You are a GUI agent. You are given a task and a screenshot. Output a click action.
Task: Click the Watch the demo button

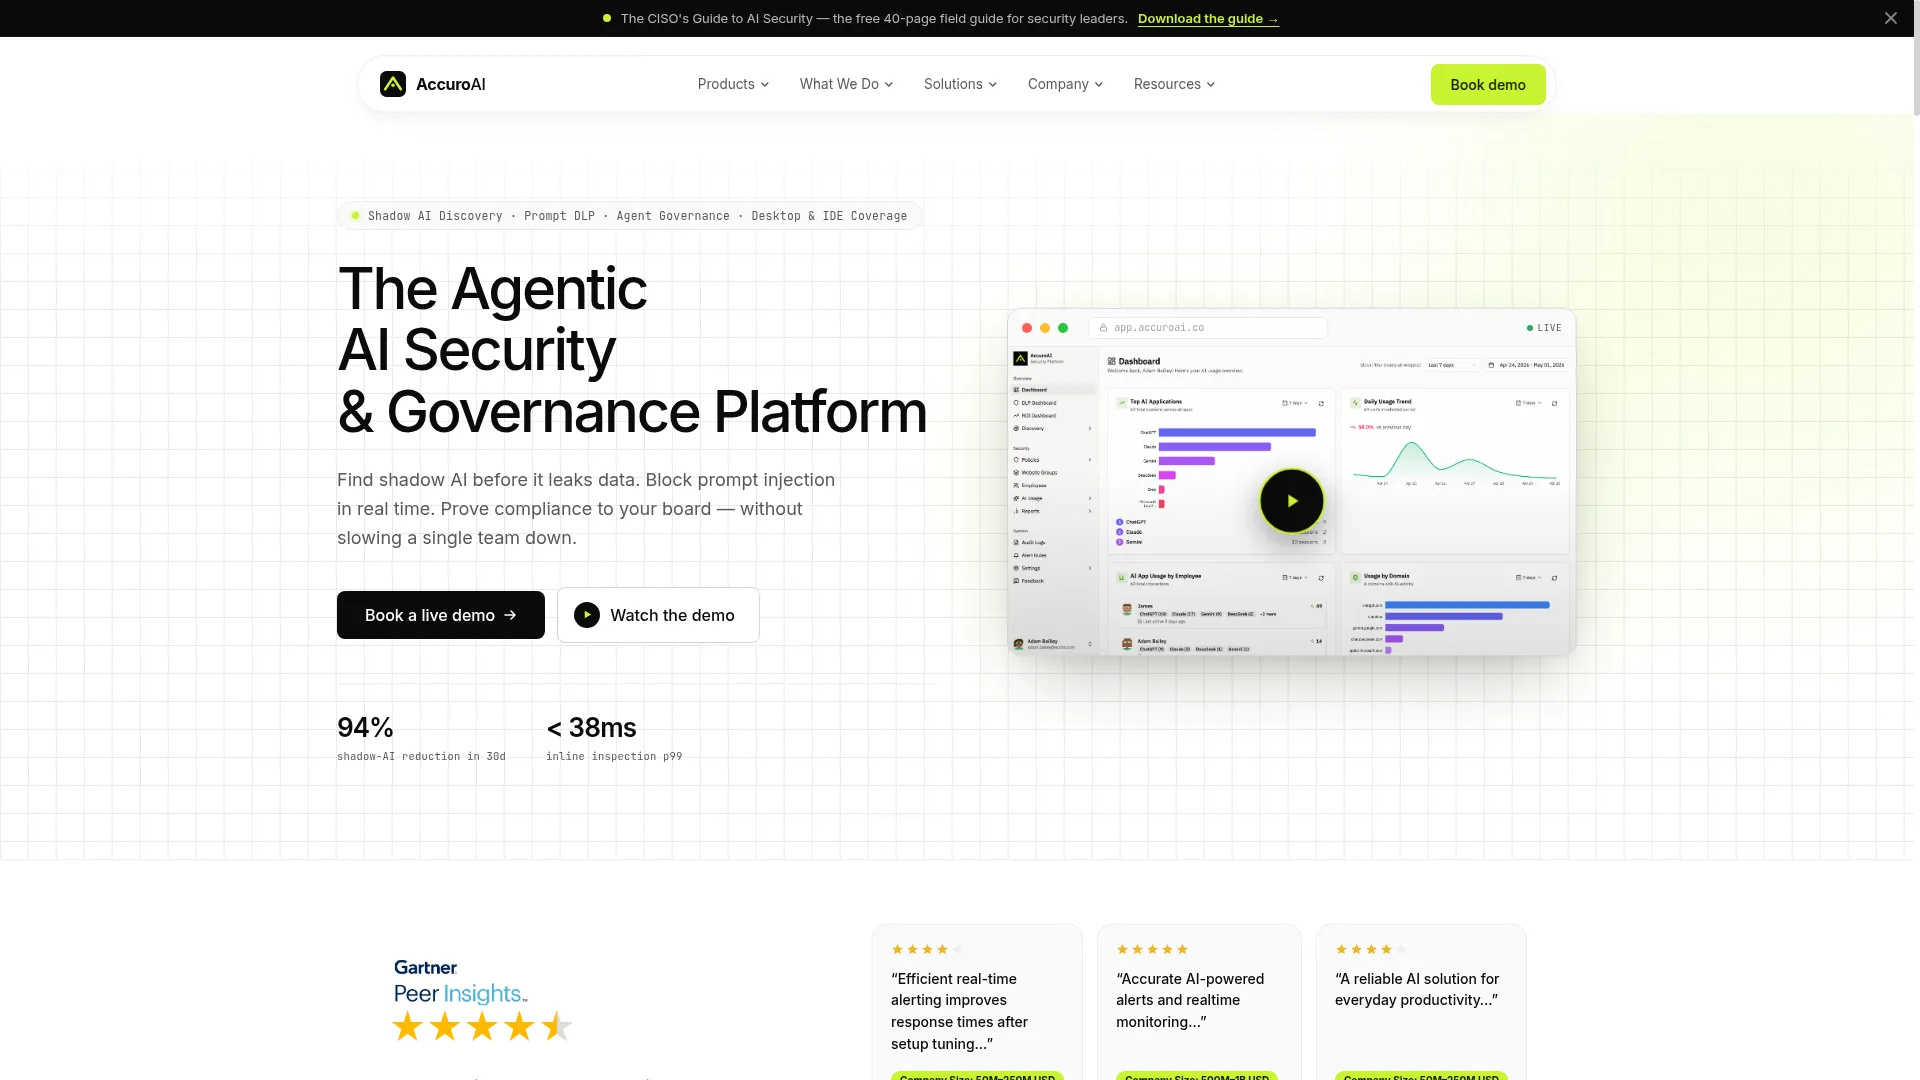[658, 615]
